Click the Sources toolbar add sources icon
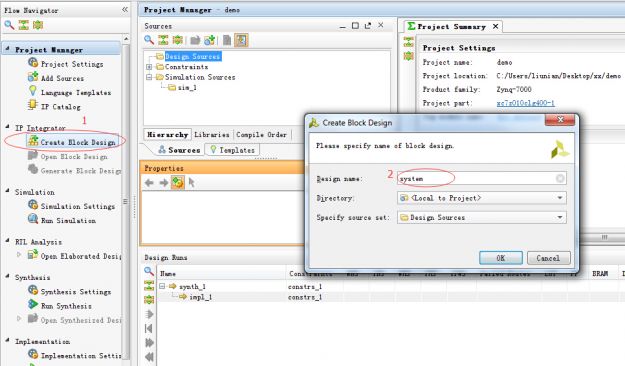Viewport: 625px width, 366px height. [x=210, y=40]
